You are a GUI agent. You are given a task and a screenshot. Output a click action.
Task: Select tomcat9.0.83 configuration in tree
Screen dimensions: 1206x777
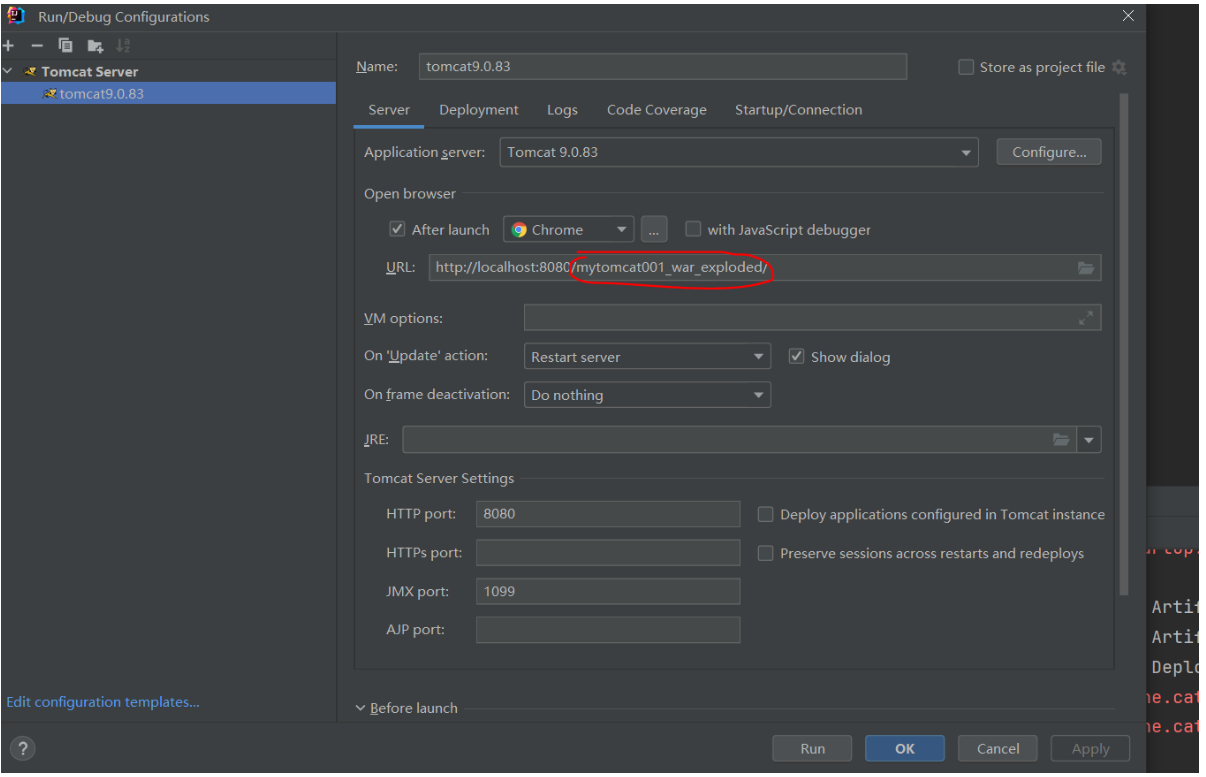coord(168,93)
